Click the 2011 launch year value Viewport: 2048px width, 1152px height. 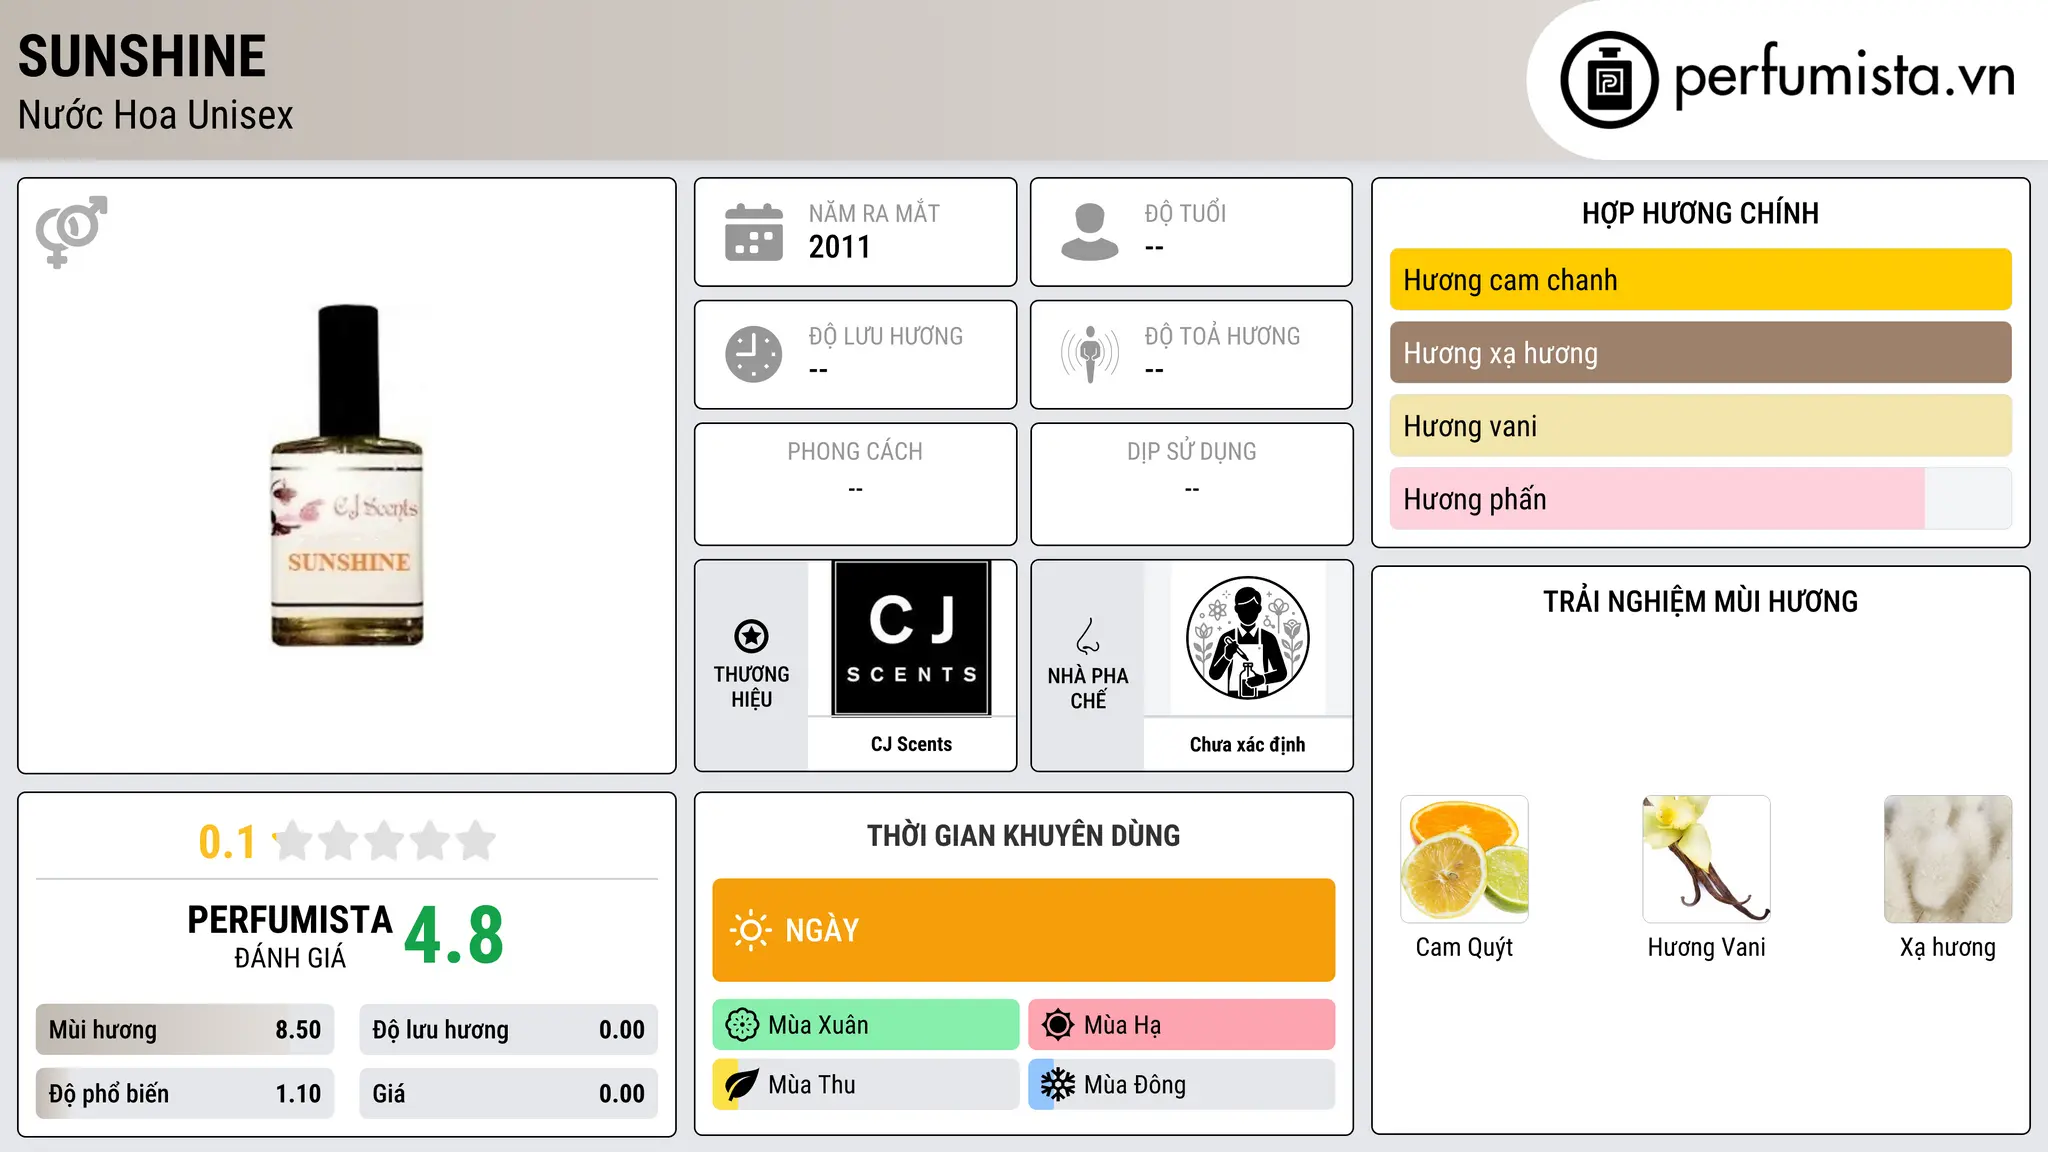click(839, 247)
